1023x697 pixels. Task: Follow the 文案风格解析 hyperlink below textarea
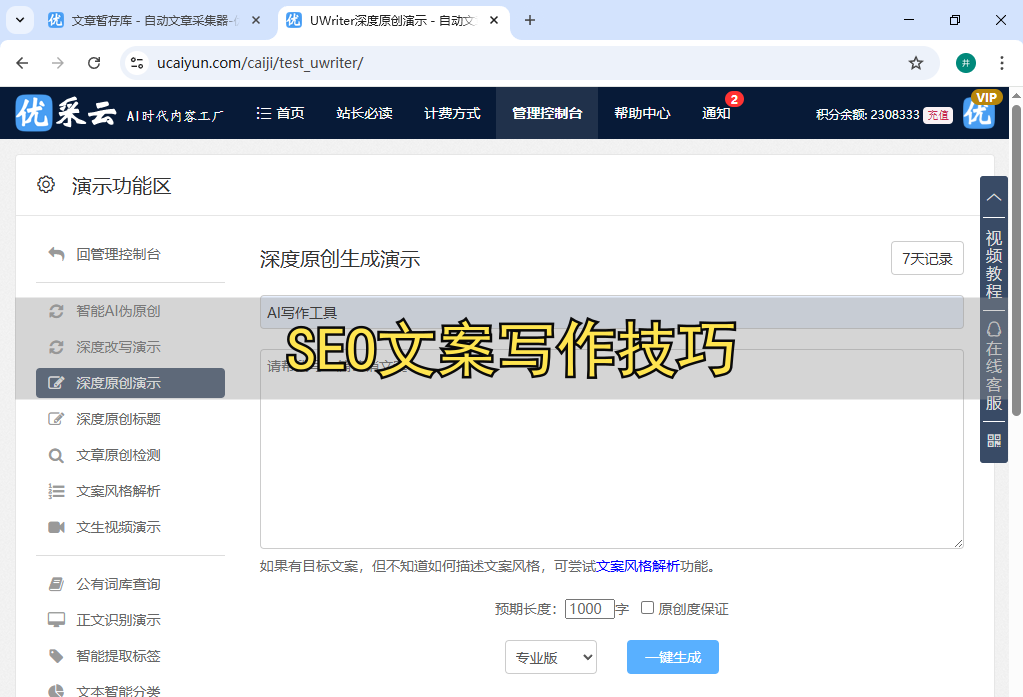tap(637, 566)
